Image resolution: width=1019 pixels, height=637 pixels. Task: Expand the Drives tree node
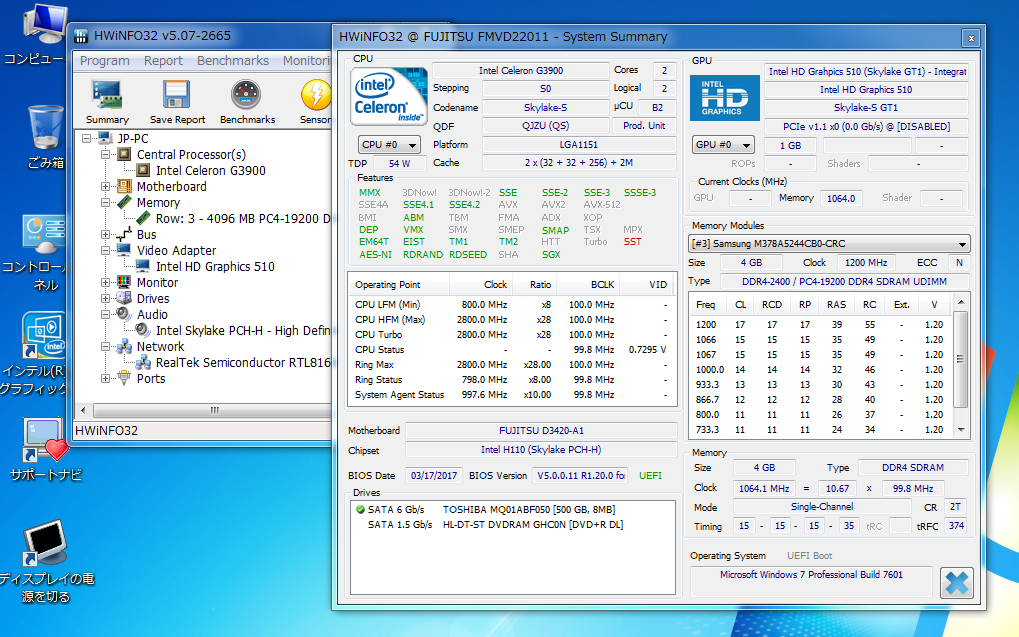pyautogui.click(x=106, y=299)
